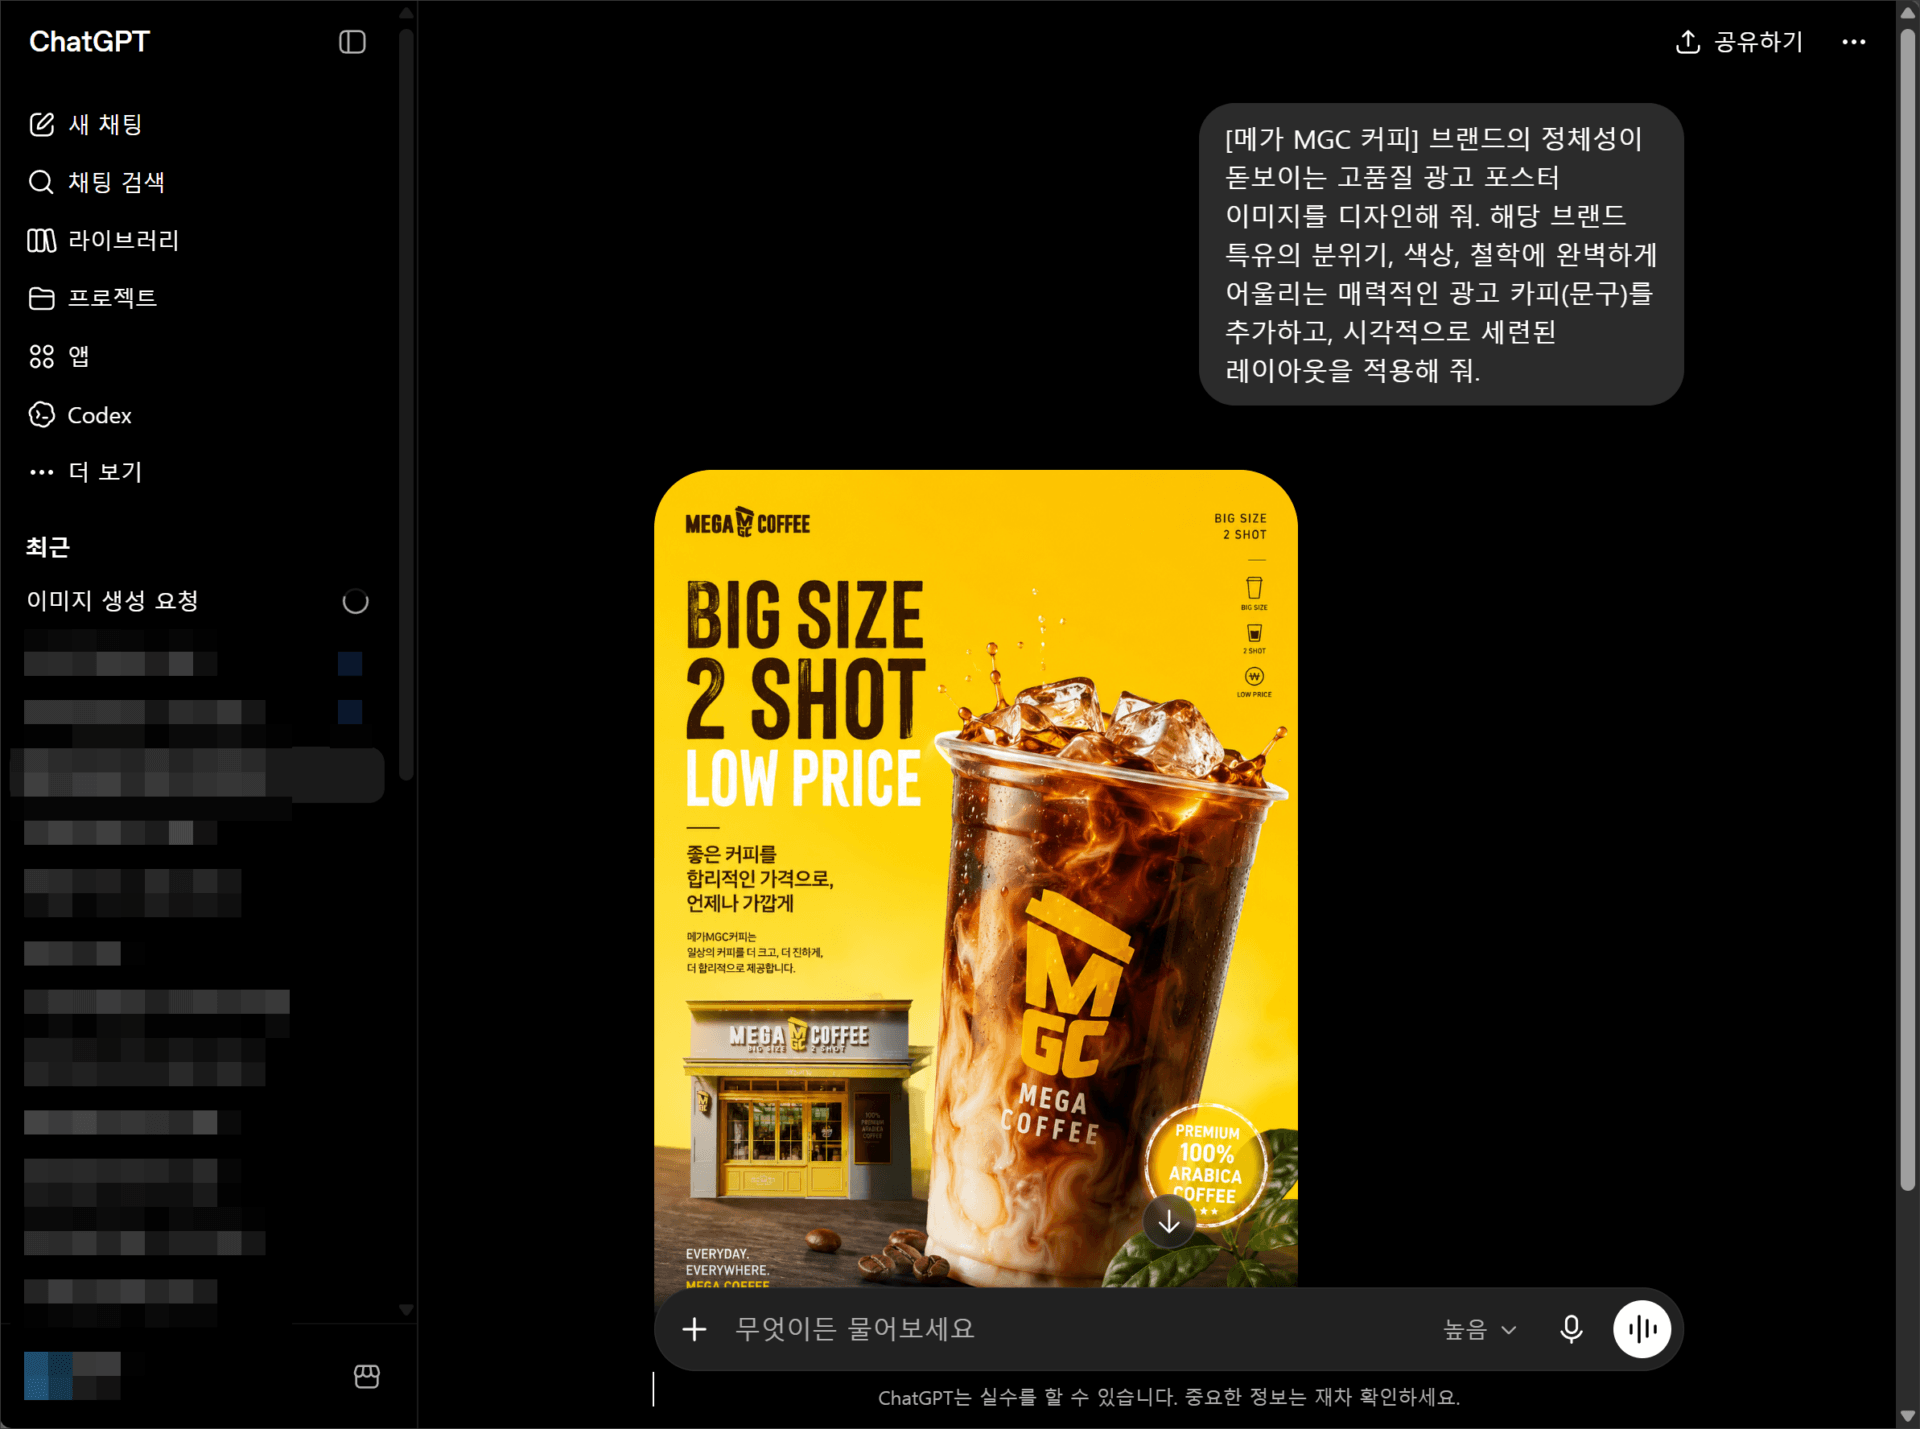1920x1429 pixels.
Task: Select '라이브러리' menu label
Action: 123,240
